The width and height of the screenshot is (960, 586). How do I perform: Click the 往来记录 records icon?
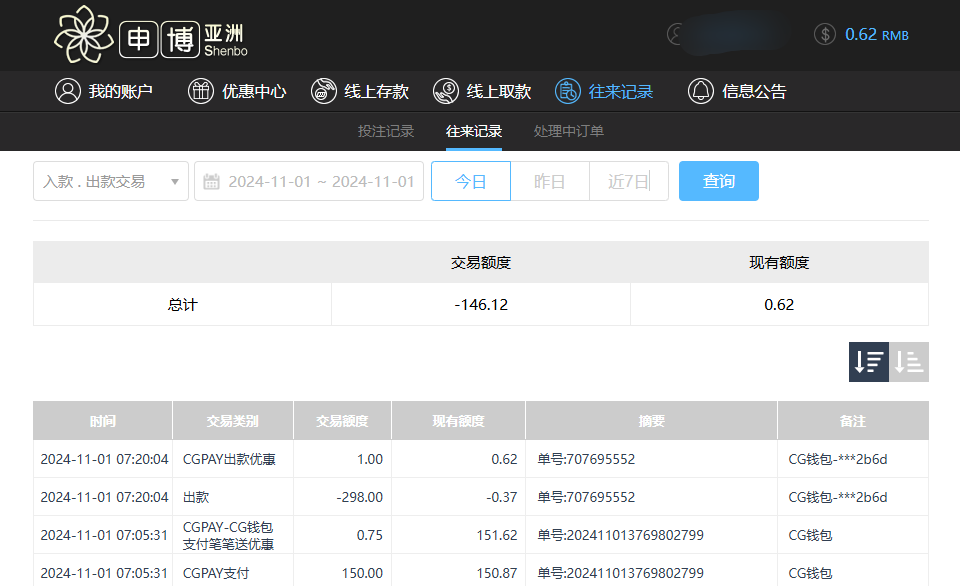(567, 91)
